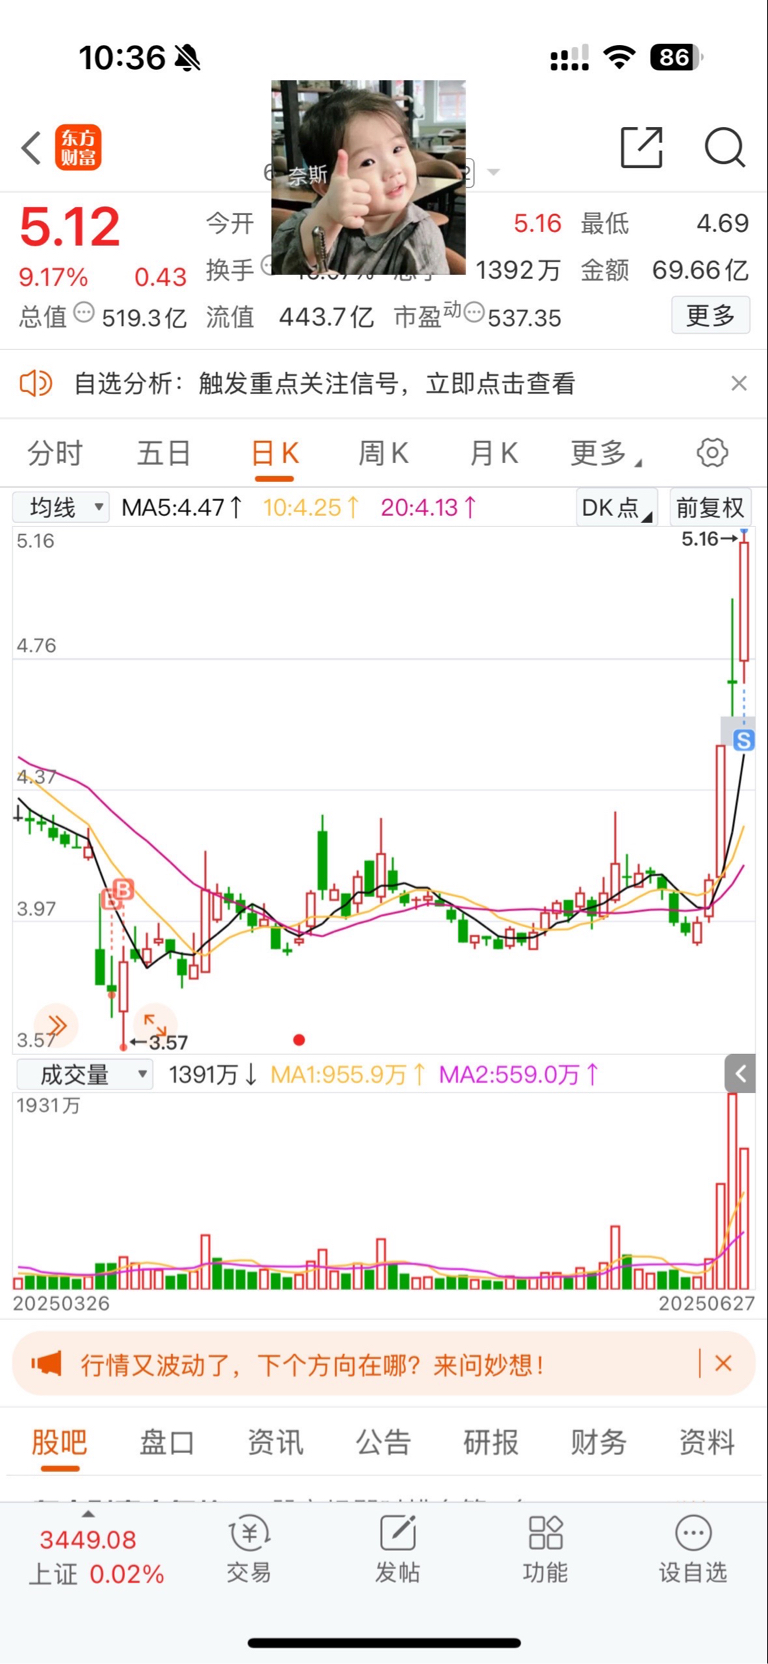Open 均线 indicator dropdown

point(61,507)
